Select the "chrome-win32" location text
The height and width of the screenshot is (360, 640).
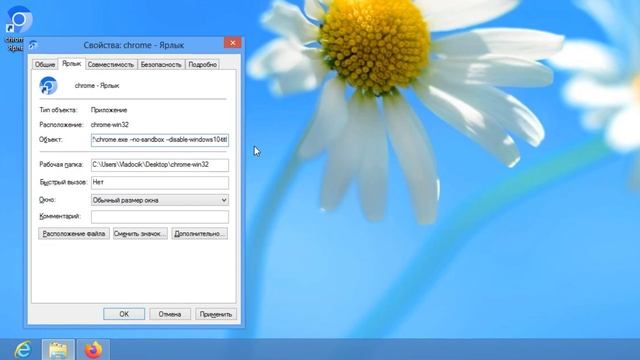coord(109,125)
